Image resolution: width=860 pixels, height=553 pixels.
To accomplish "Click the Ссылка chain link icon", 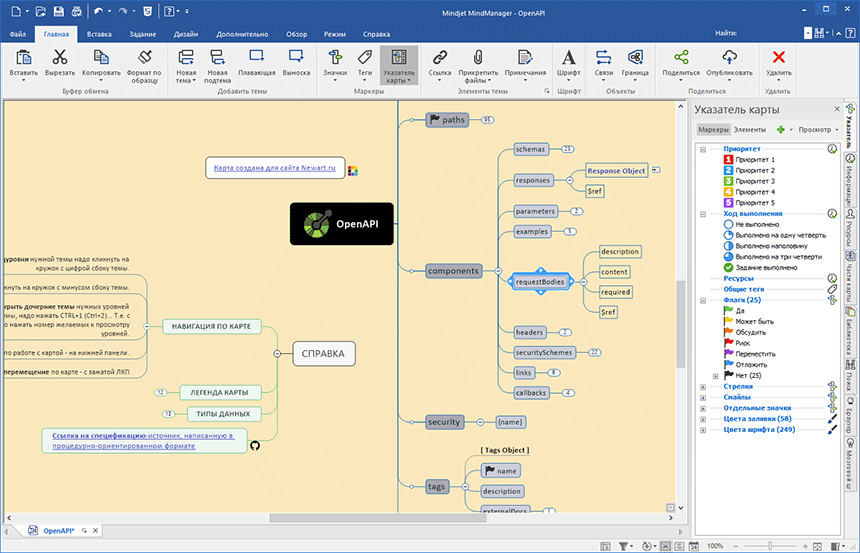I will coord(439,57).
